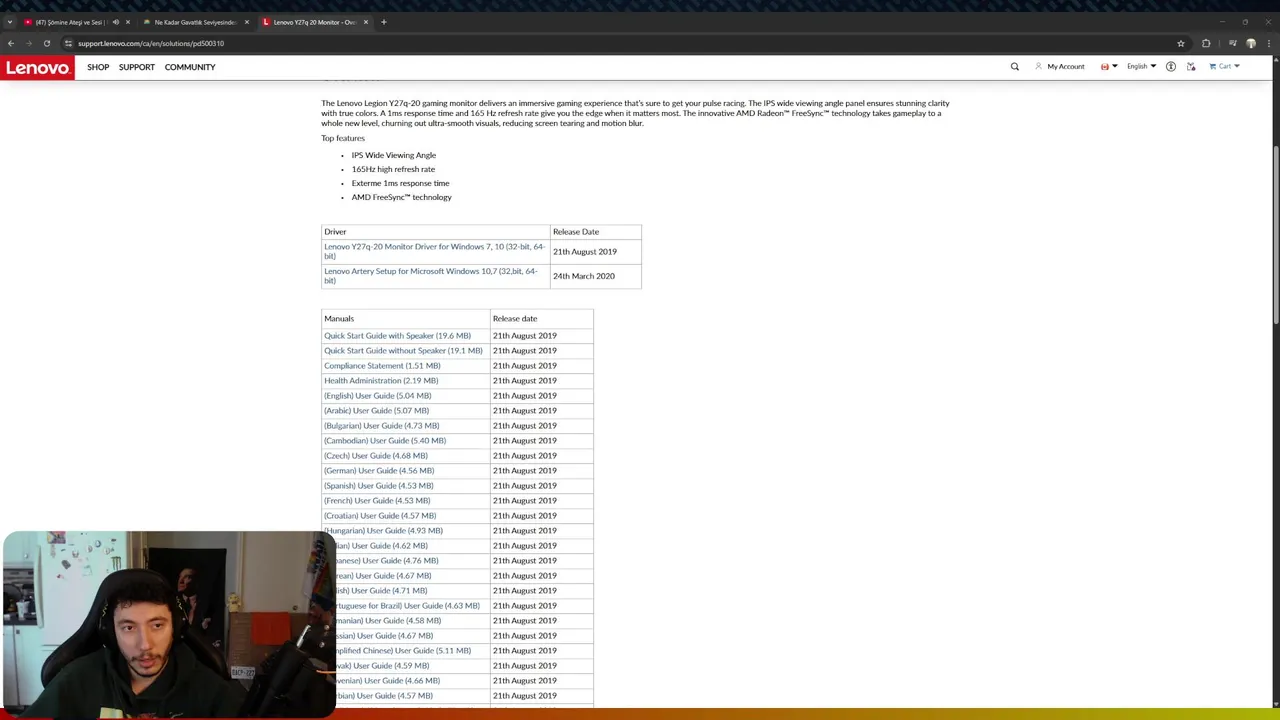Viewport: 1280px width, 720px height.
Task: Click the trade-in icon next to Cart
Action: (1191, 67)
